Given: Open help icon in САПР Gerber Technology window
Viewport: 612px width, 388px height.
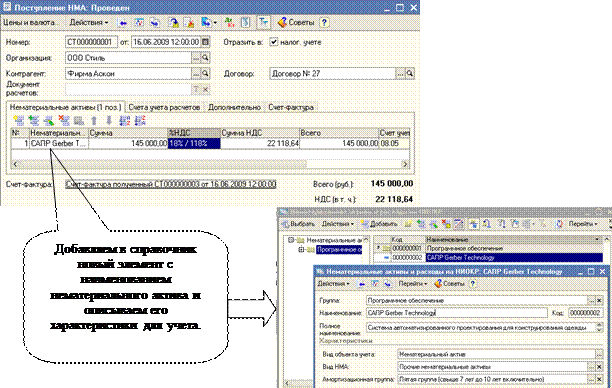Looking at the screenshot, I should [x=473, y=284].
